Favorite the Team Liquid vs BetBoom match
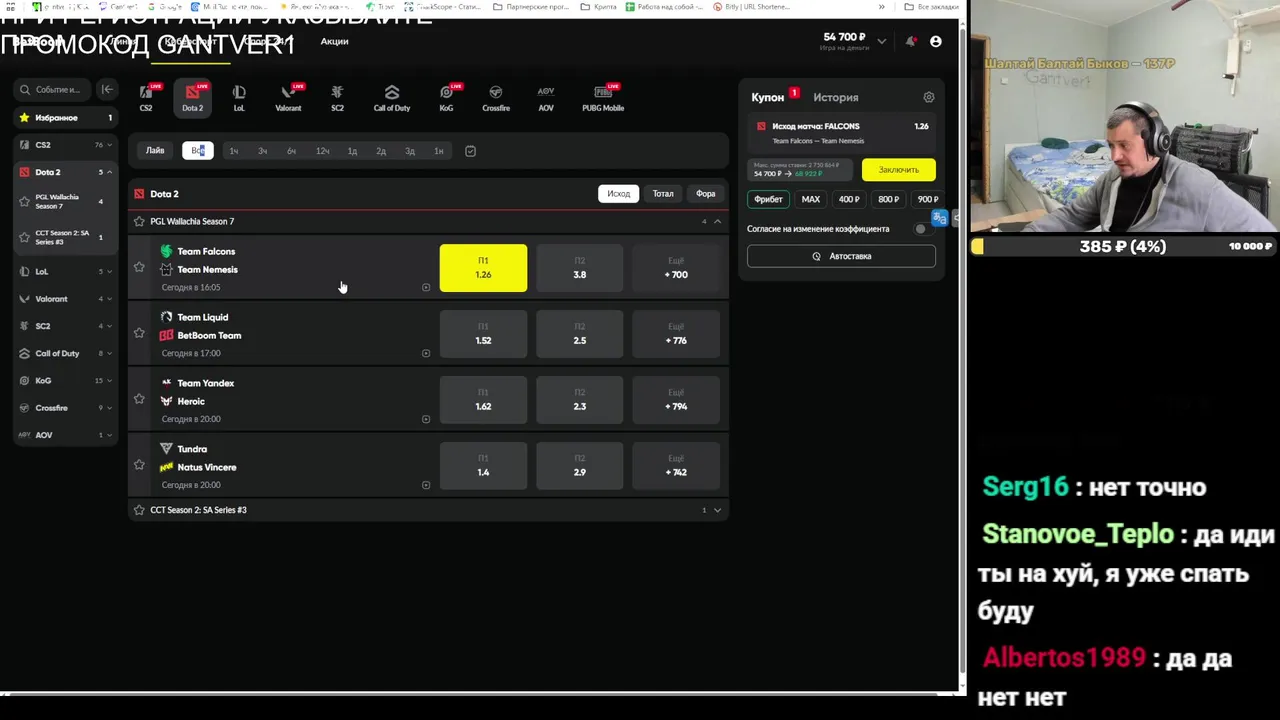The width and height of the screenshot is (1280, 720). click(x=139, y=333)
